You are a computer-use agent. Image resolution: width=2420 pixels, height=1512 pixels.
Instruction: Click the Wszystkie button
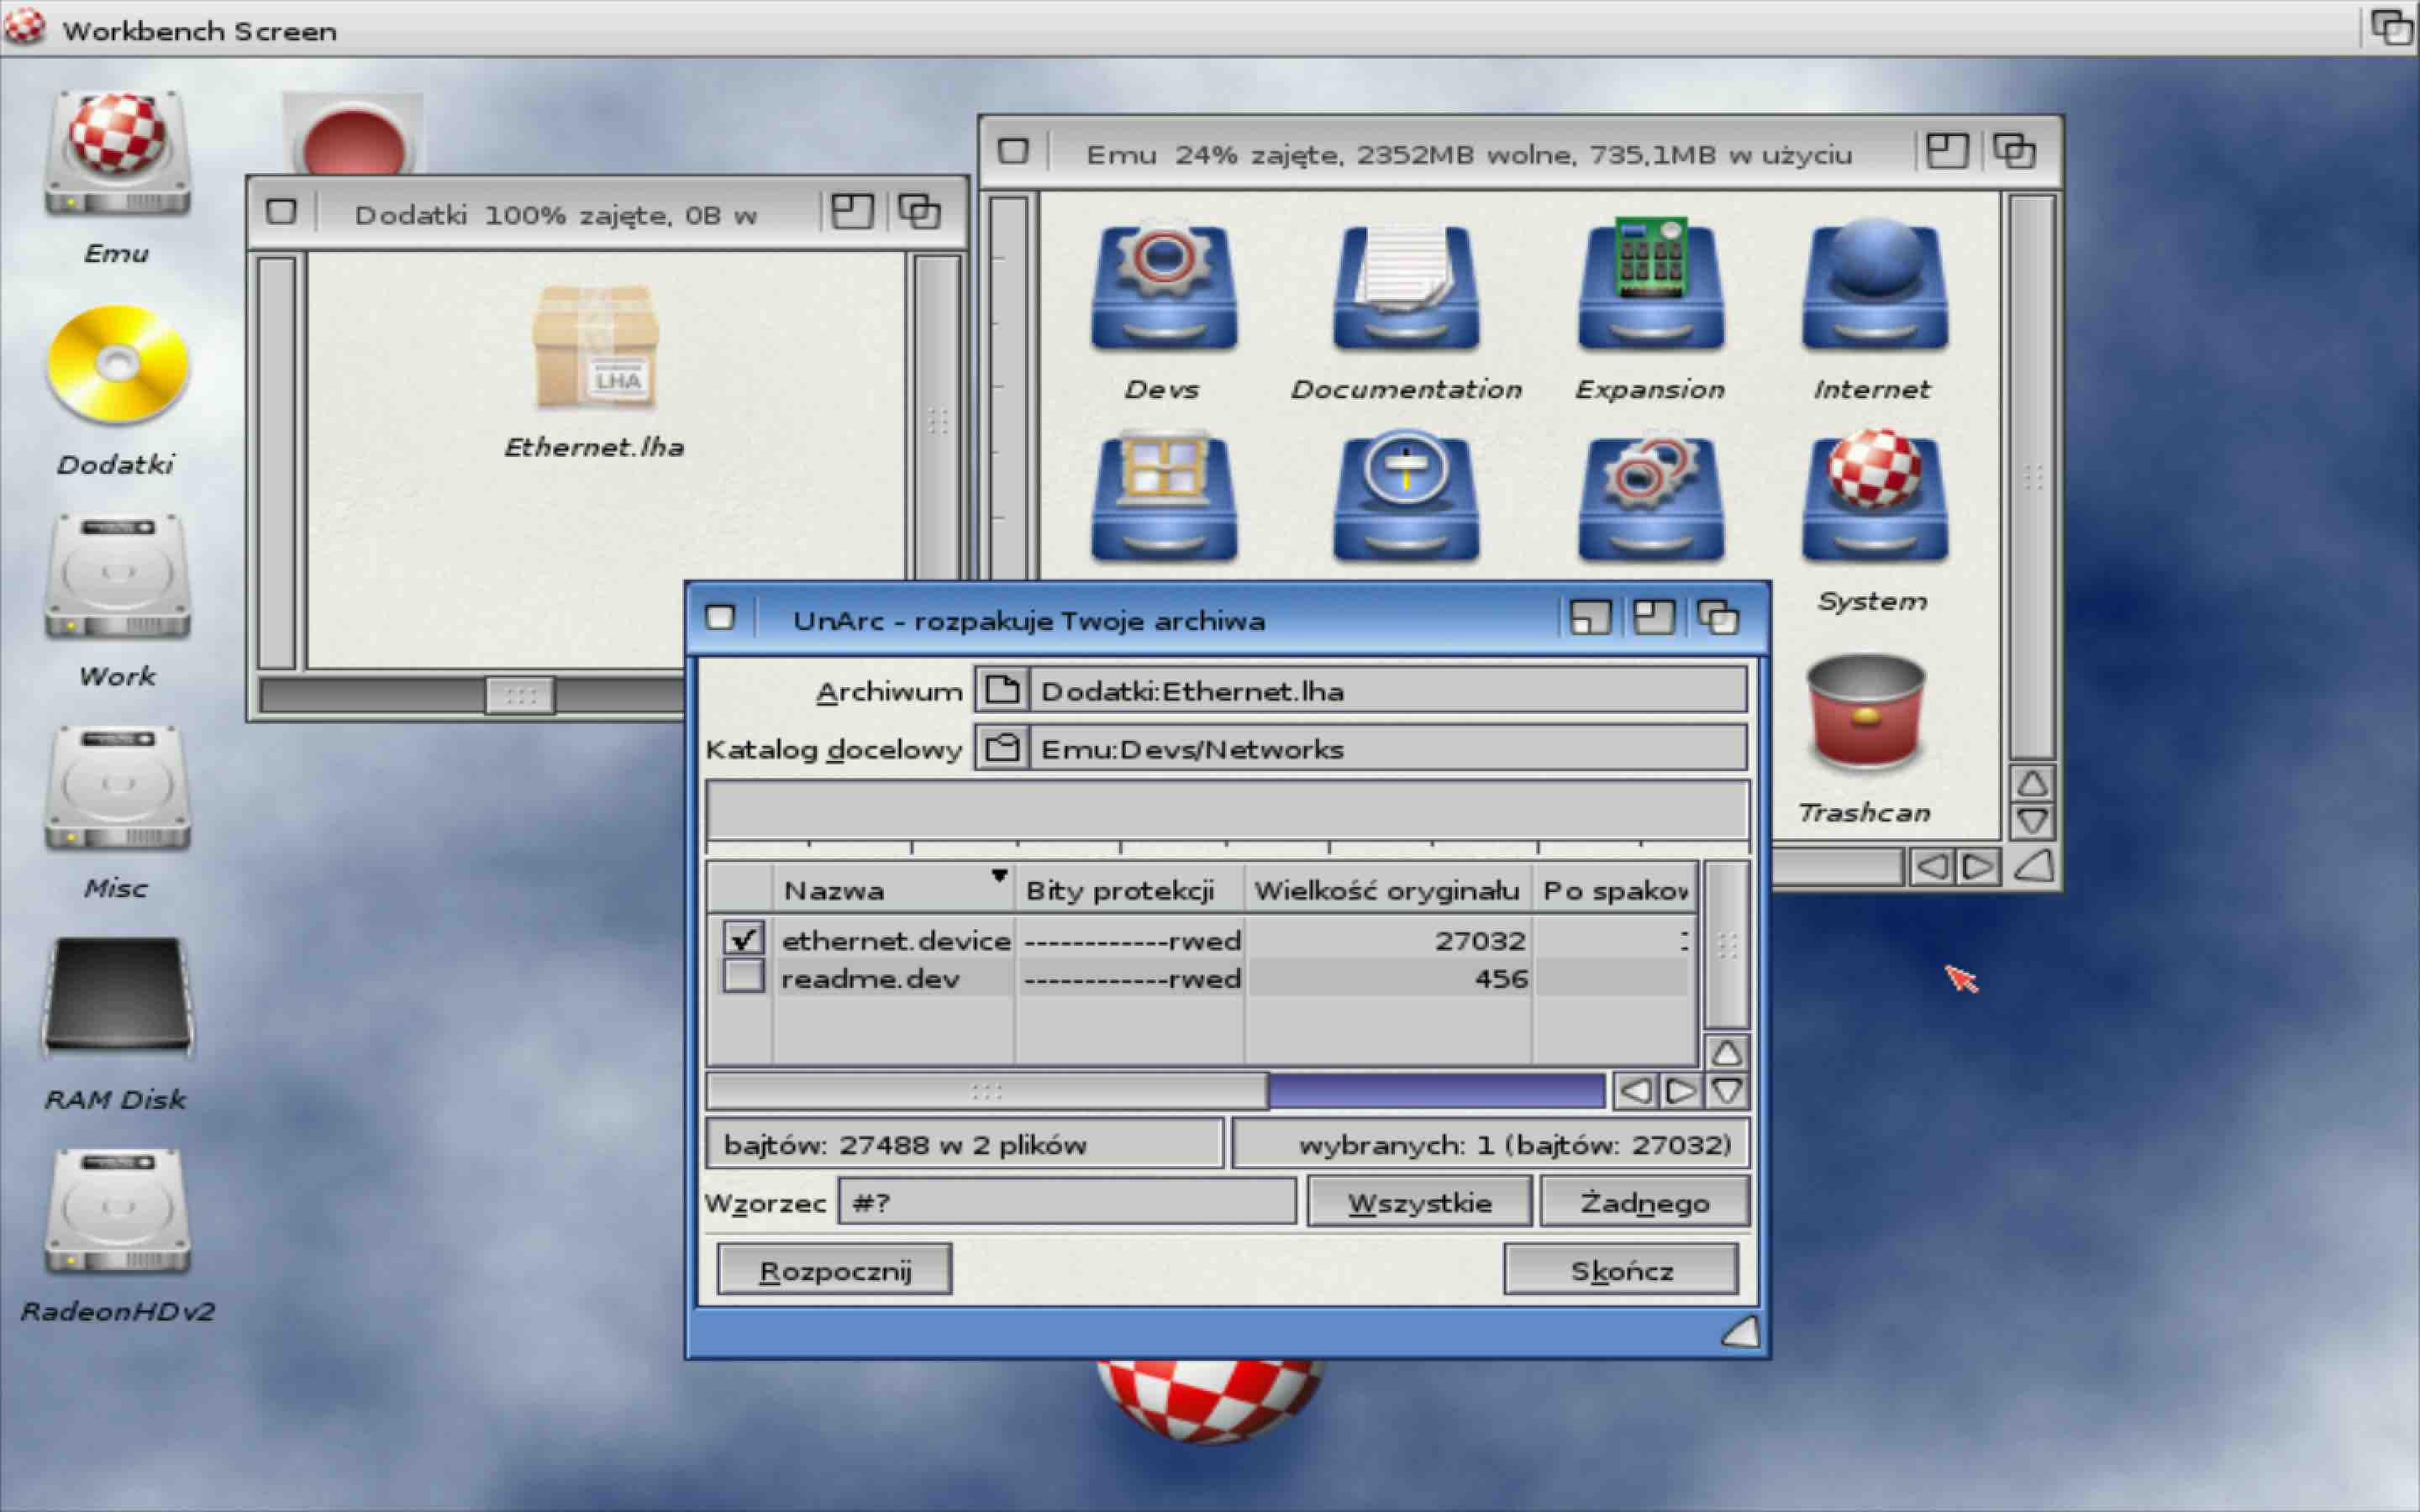(x=1419, y=1203)
